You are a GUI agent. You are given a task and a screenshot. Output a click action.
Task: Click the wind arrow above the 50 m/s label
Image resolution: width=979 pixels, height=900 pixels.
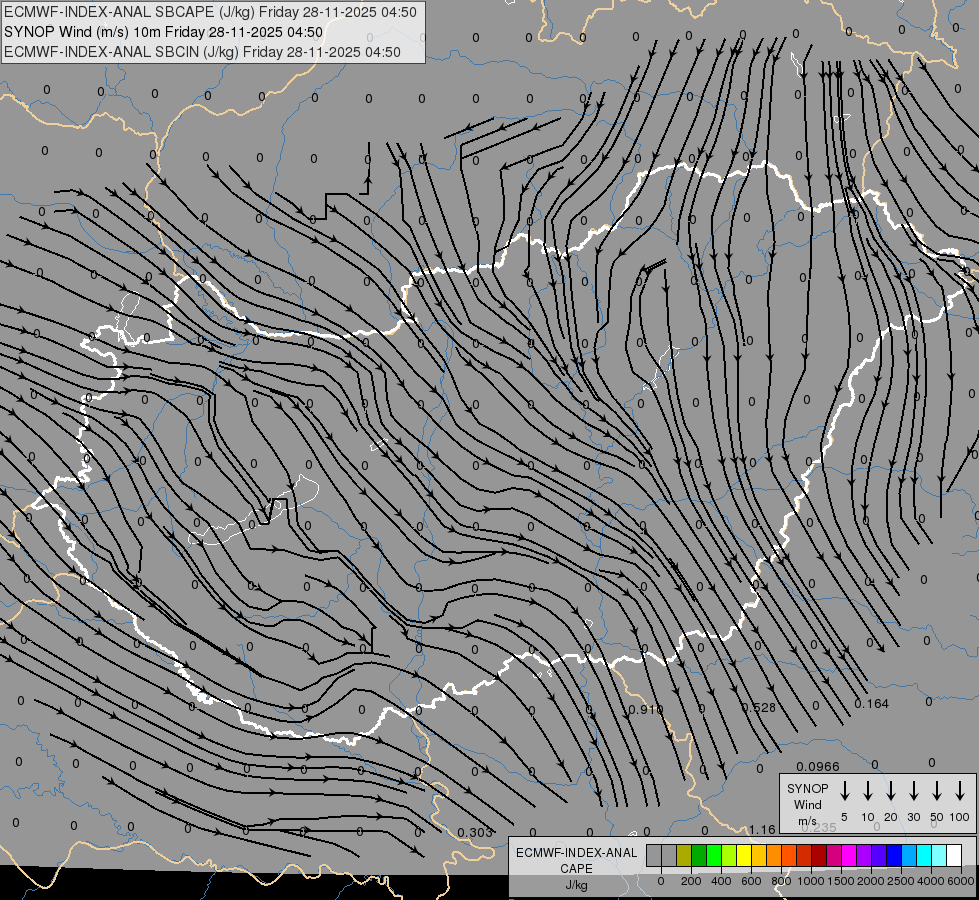tap(937, 791)
